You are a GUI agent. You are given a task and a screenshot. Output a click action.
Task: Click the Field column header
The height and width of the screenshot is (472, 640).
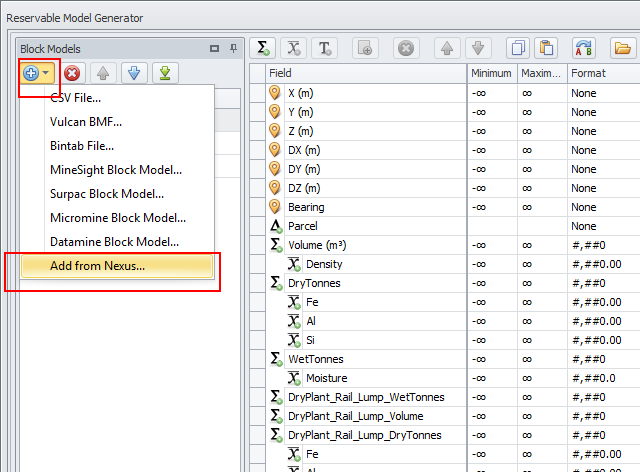[x=366, y=73]
